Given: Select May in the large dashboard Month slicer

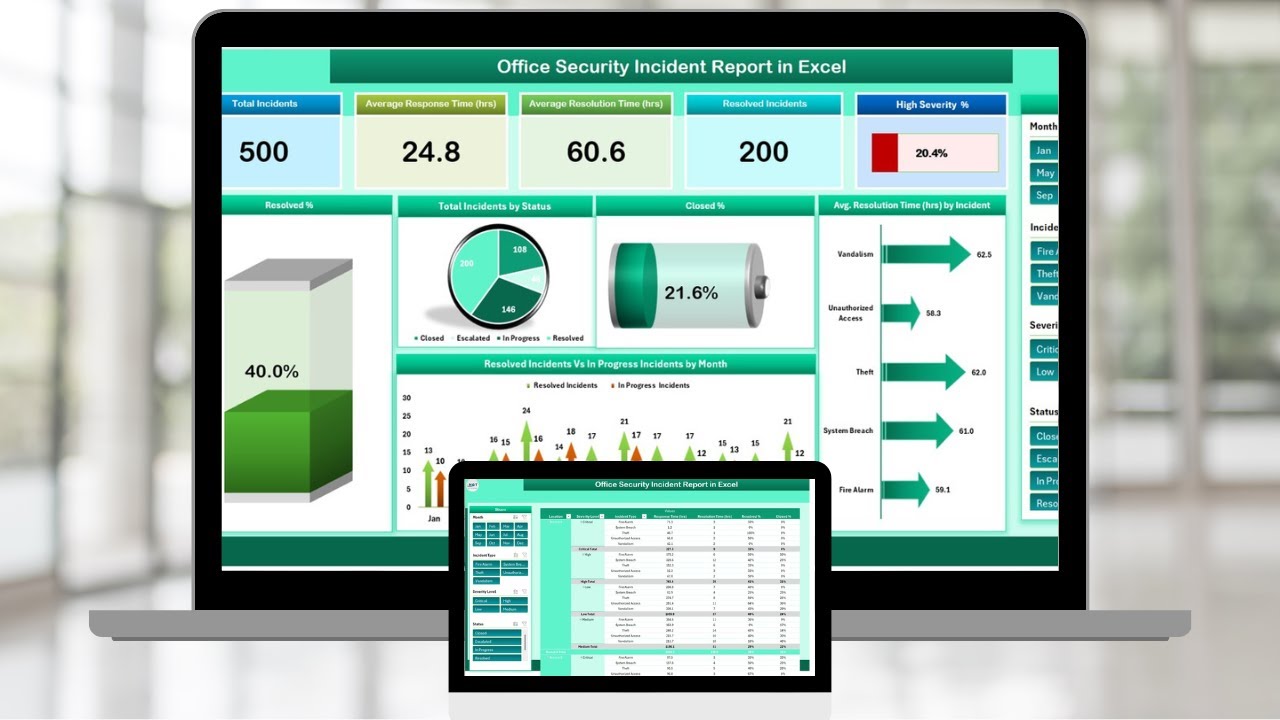Looking at the screenshot, I should (x=1044, y=173).
